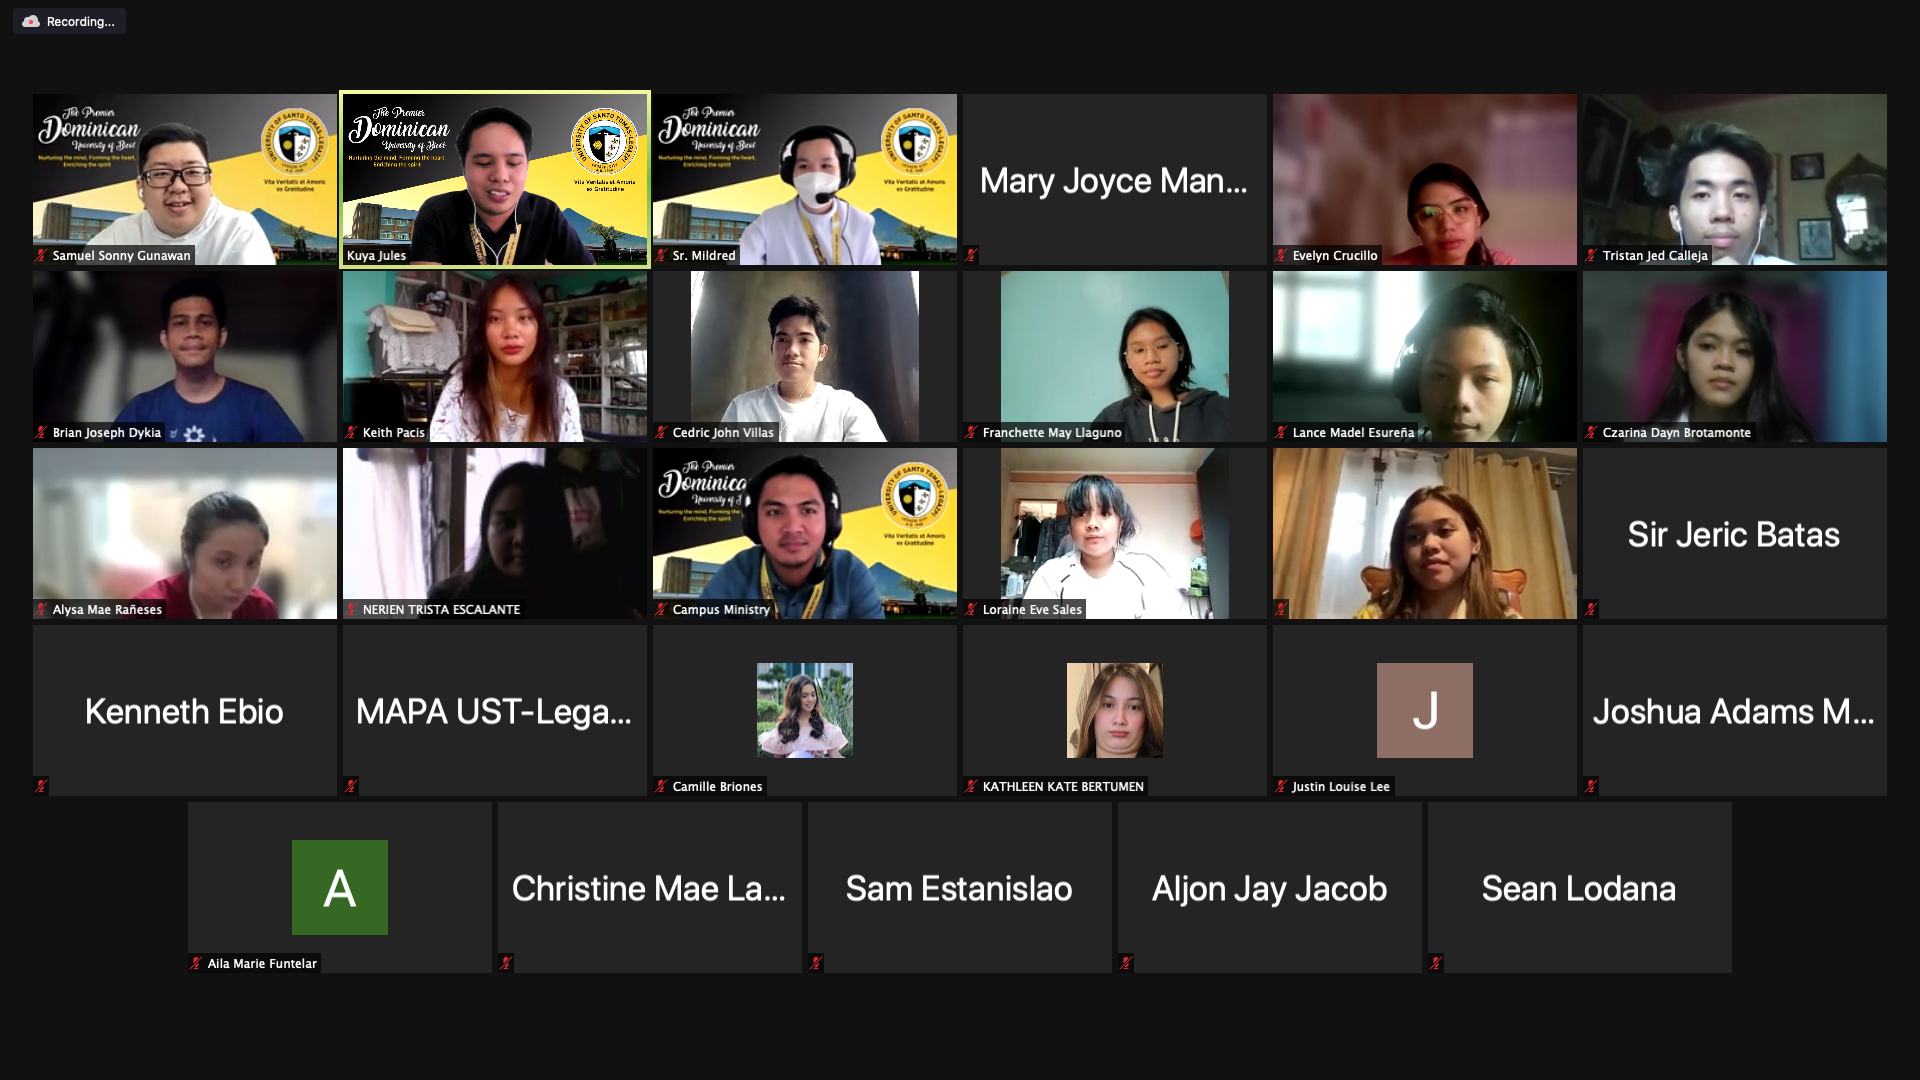Click muted mic icon beside Campus Ministry
1920x1080 pixels.
pyautogui.click(x=661, y=610)
